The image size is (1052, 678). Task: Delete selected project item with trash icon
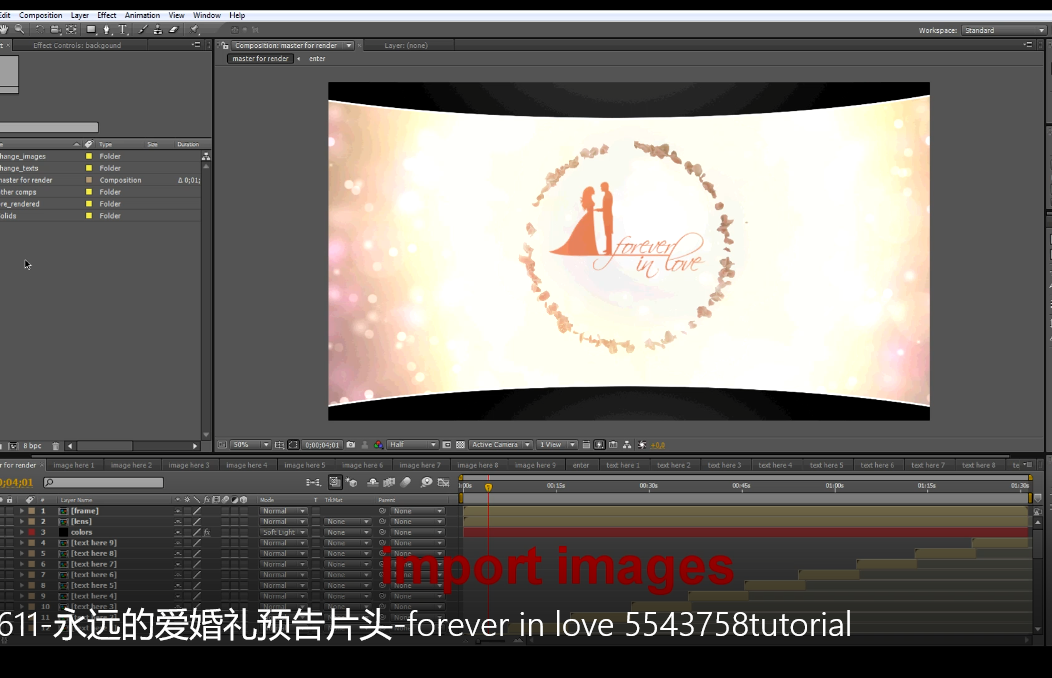pos(56,446)
